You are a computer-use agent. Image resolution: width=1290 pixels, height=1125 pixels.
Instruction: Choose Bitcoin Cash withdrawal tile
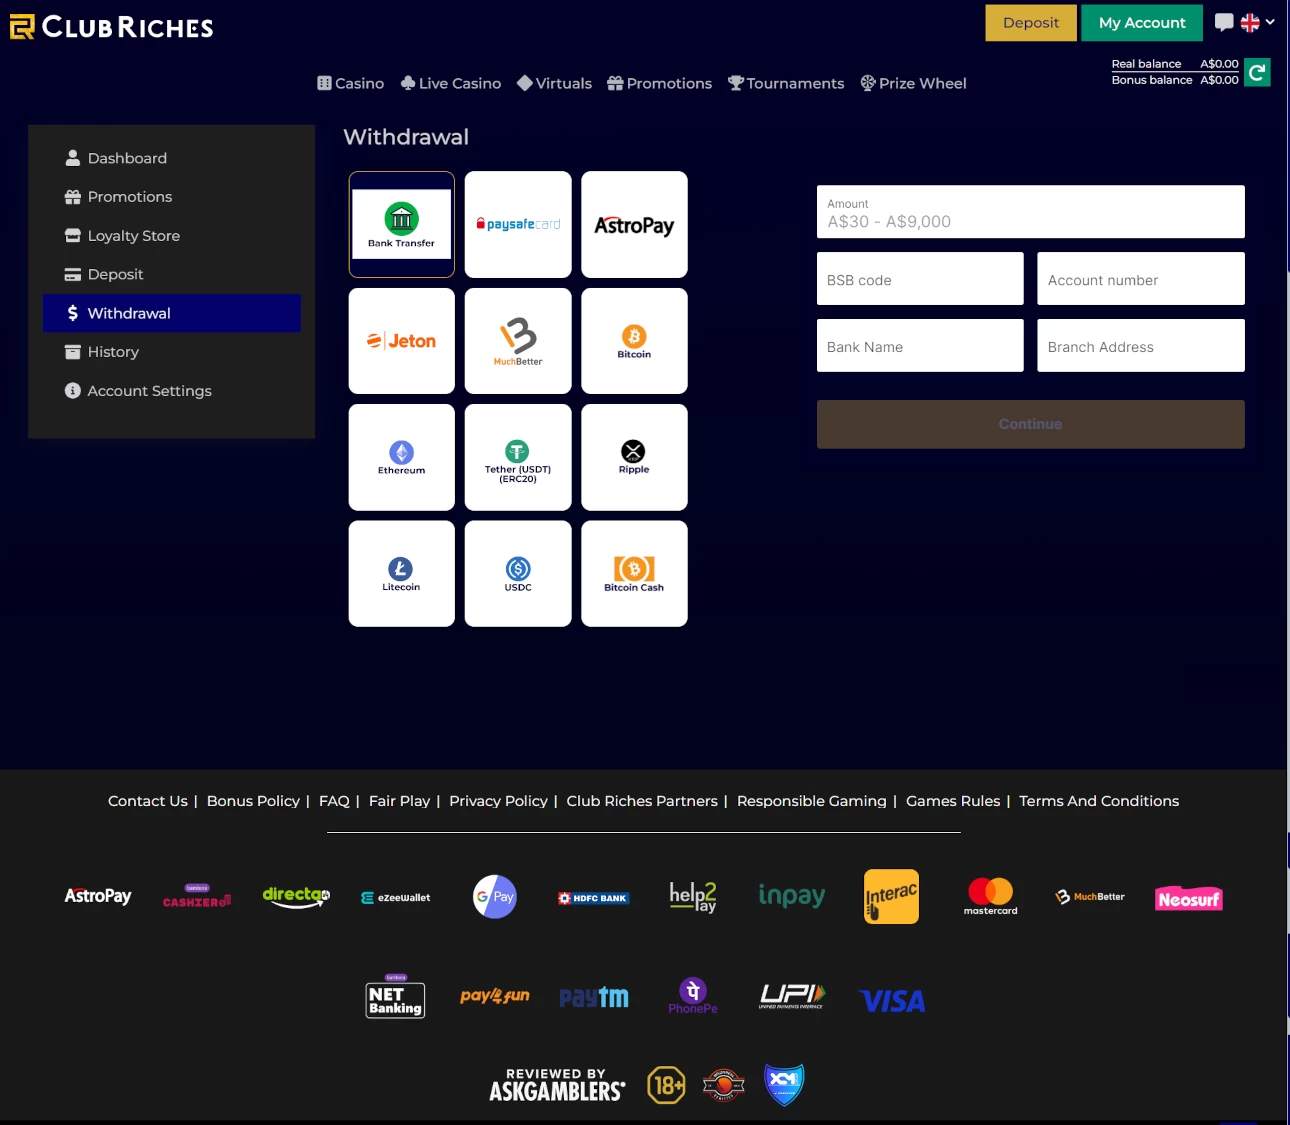pos(634,574)
